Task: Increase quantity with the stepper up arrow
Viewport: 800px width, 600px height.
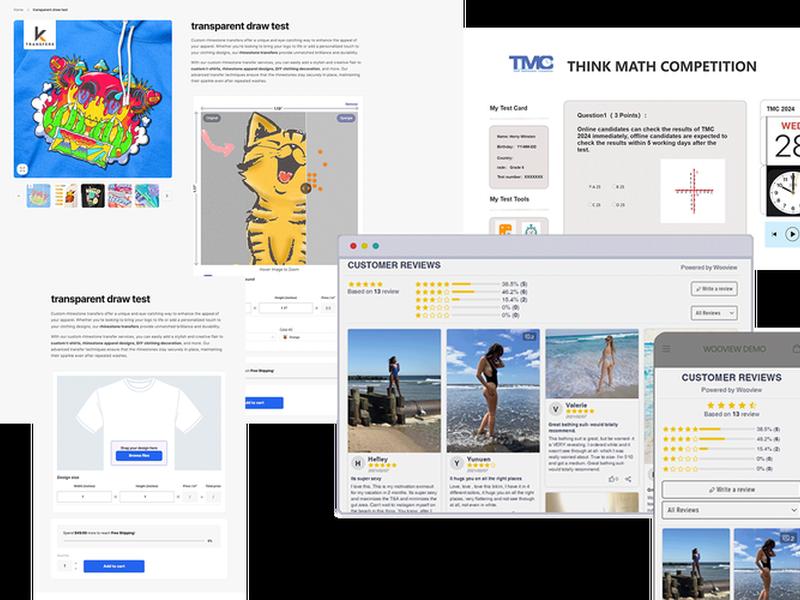Action: pos(76,563)
